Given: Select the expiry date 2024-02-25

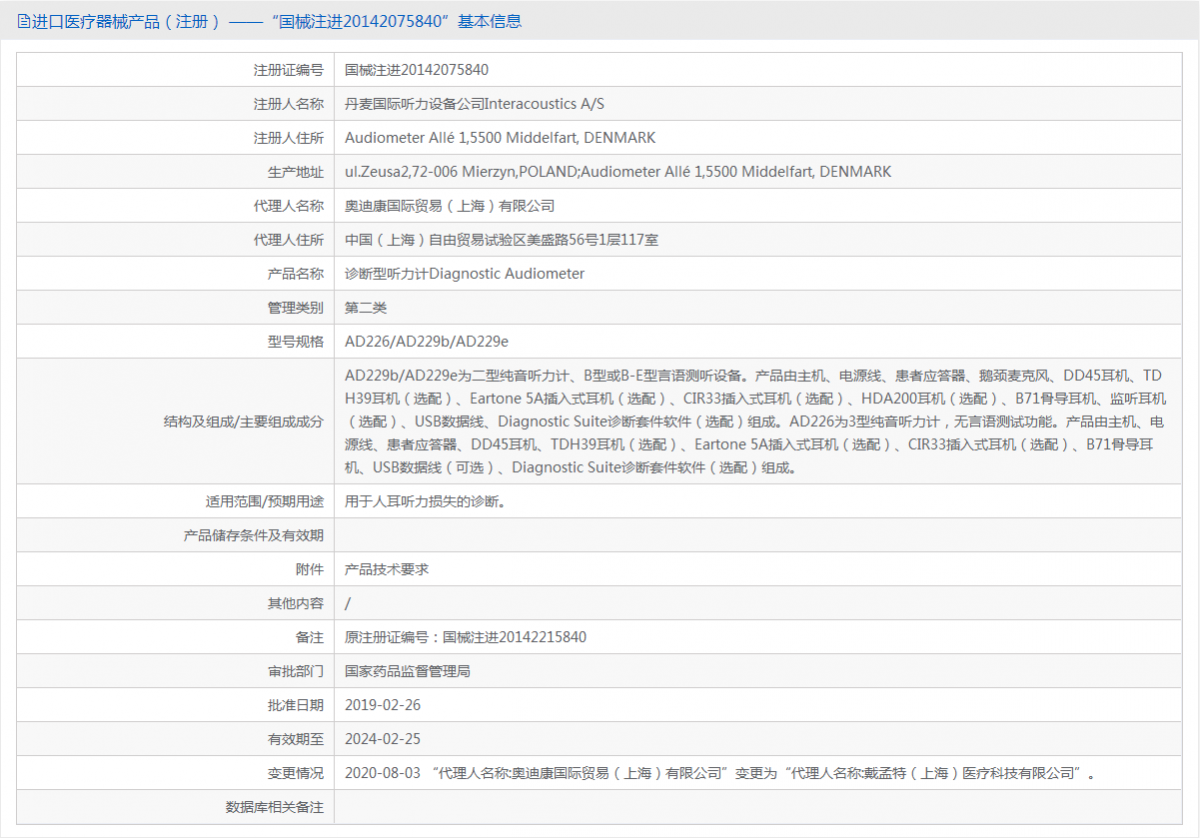Looking at the screenshot, I should (383, 740).
